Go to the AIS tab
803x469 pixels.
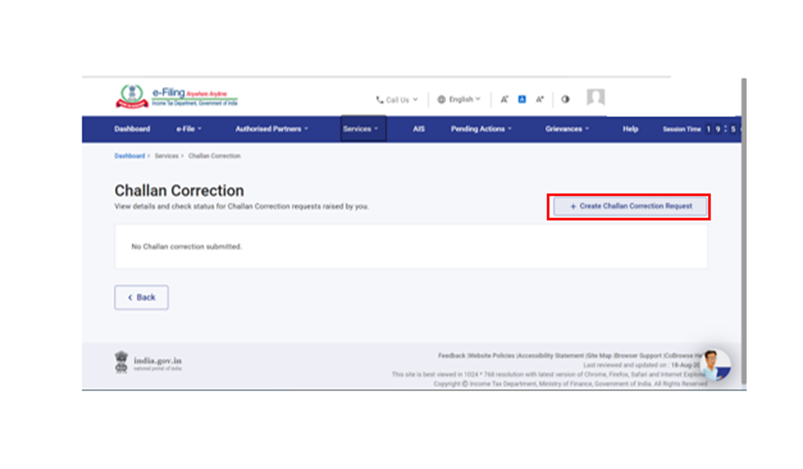click(x=419, y=129)
